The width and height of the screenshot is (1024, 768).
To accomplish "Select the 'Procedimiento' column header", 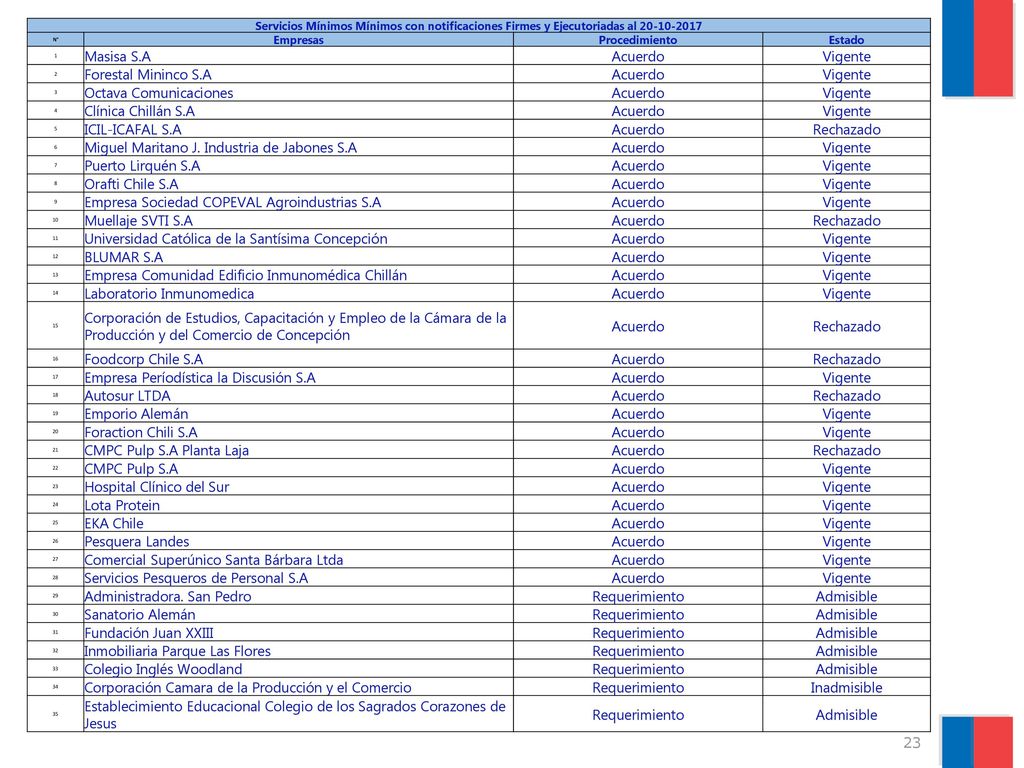I will coord(637,40).
